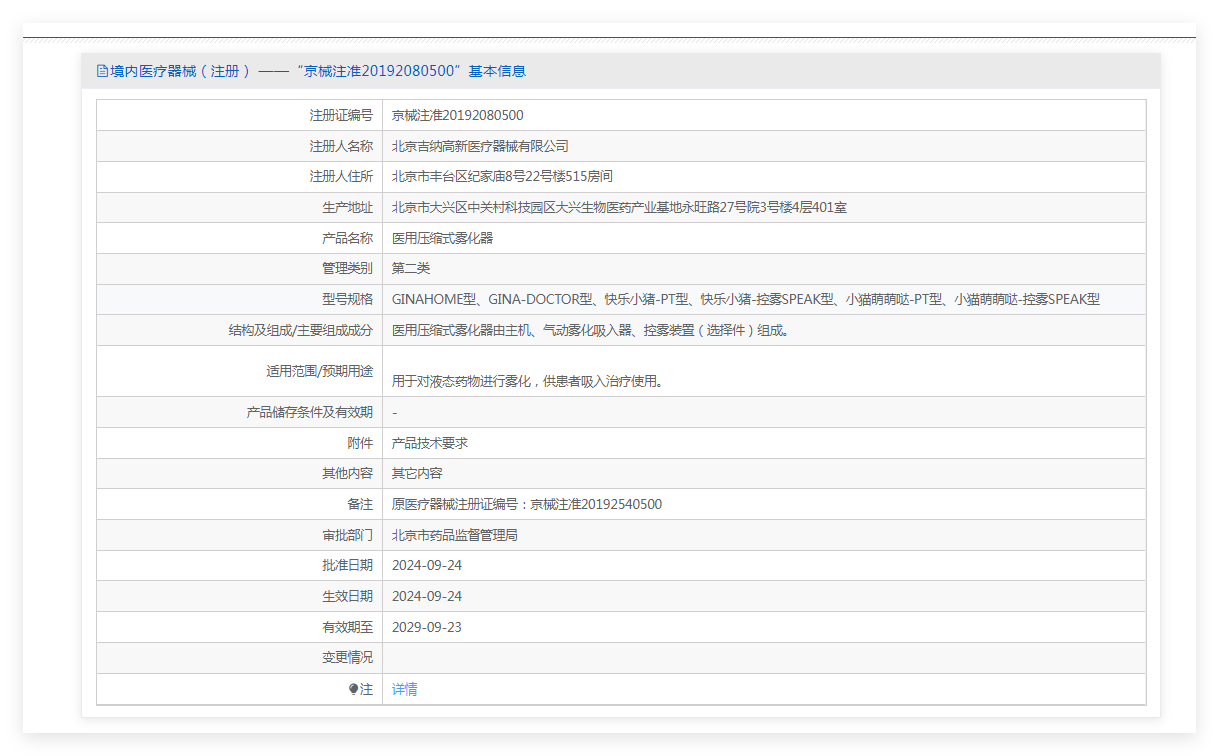Screen dimensions: 1219x756
Task: Open the 详情 link in the last row
Action: click(404, 689)
